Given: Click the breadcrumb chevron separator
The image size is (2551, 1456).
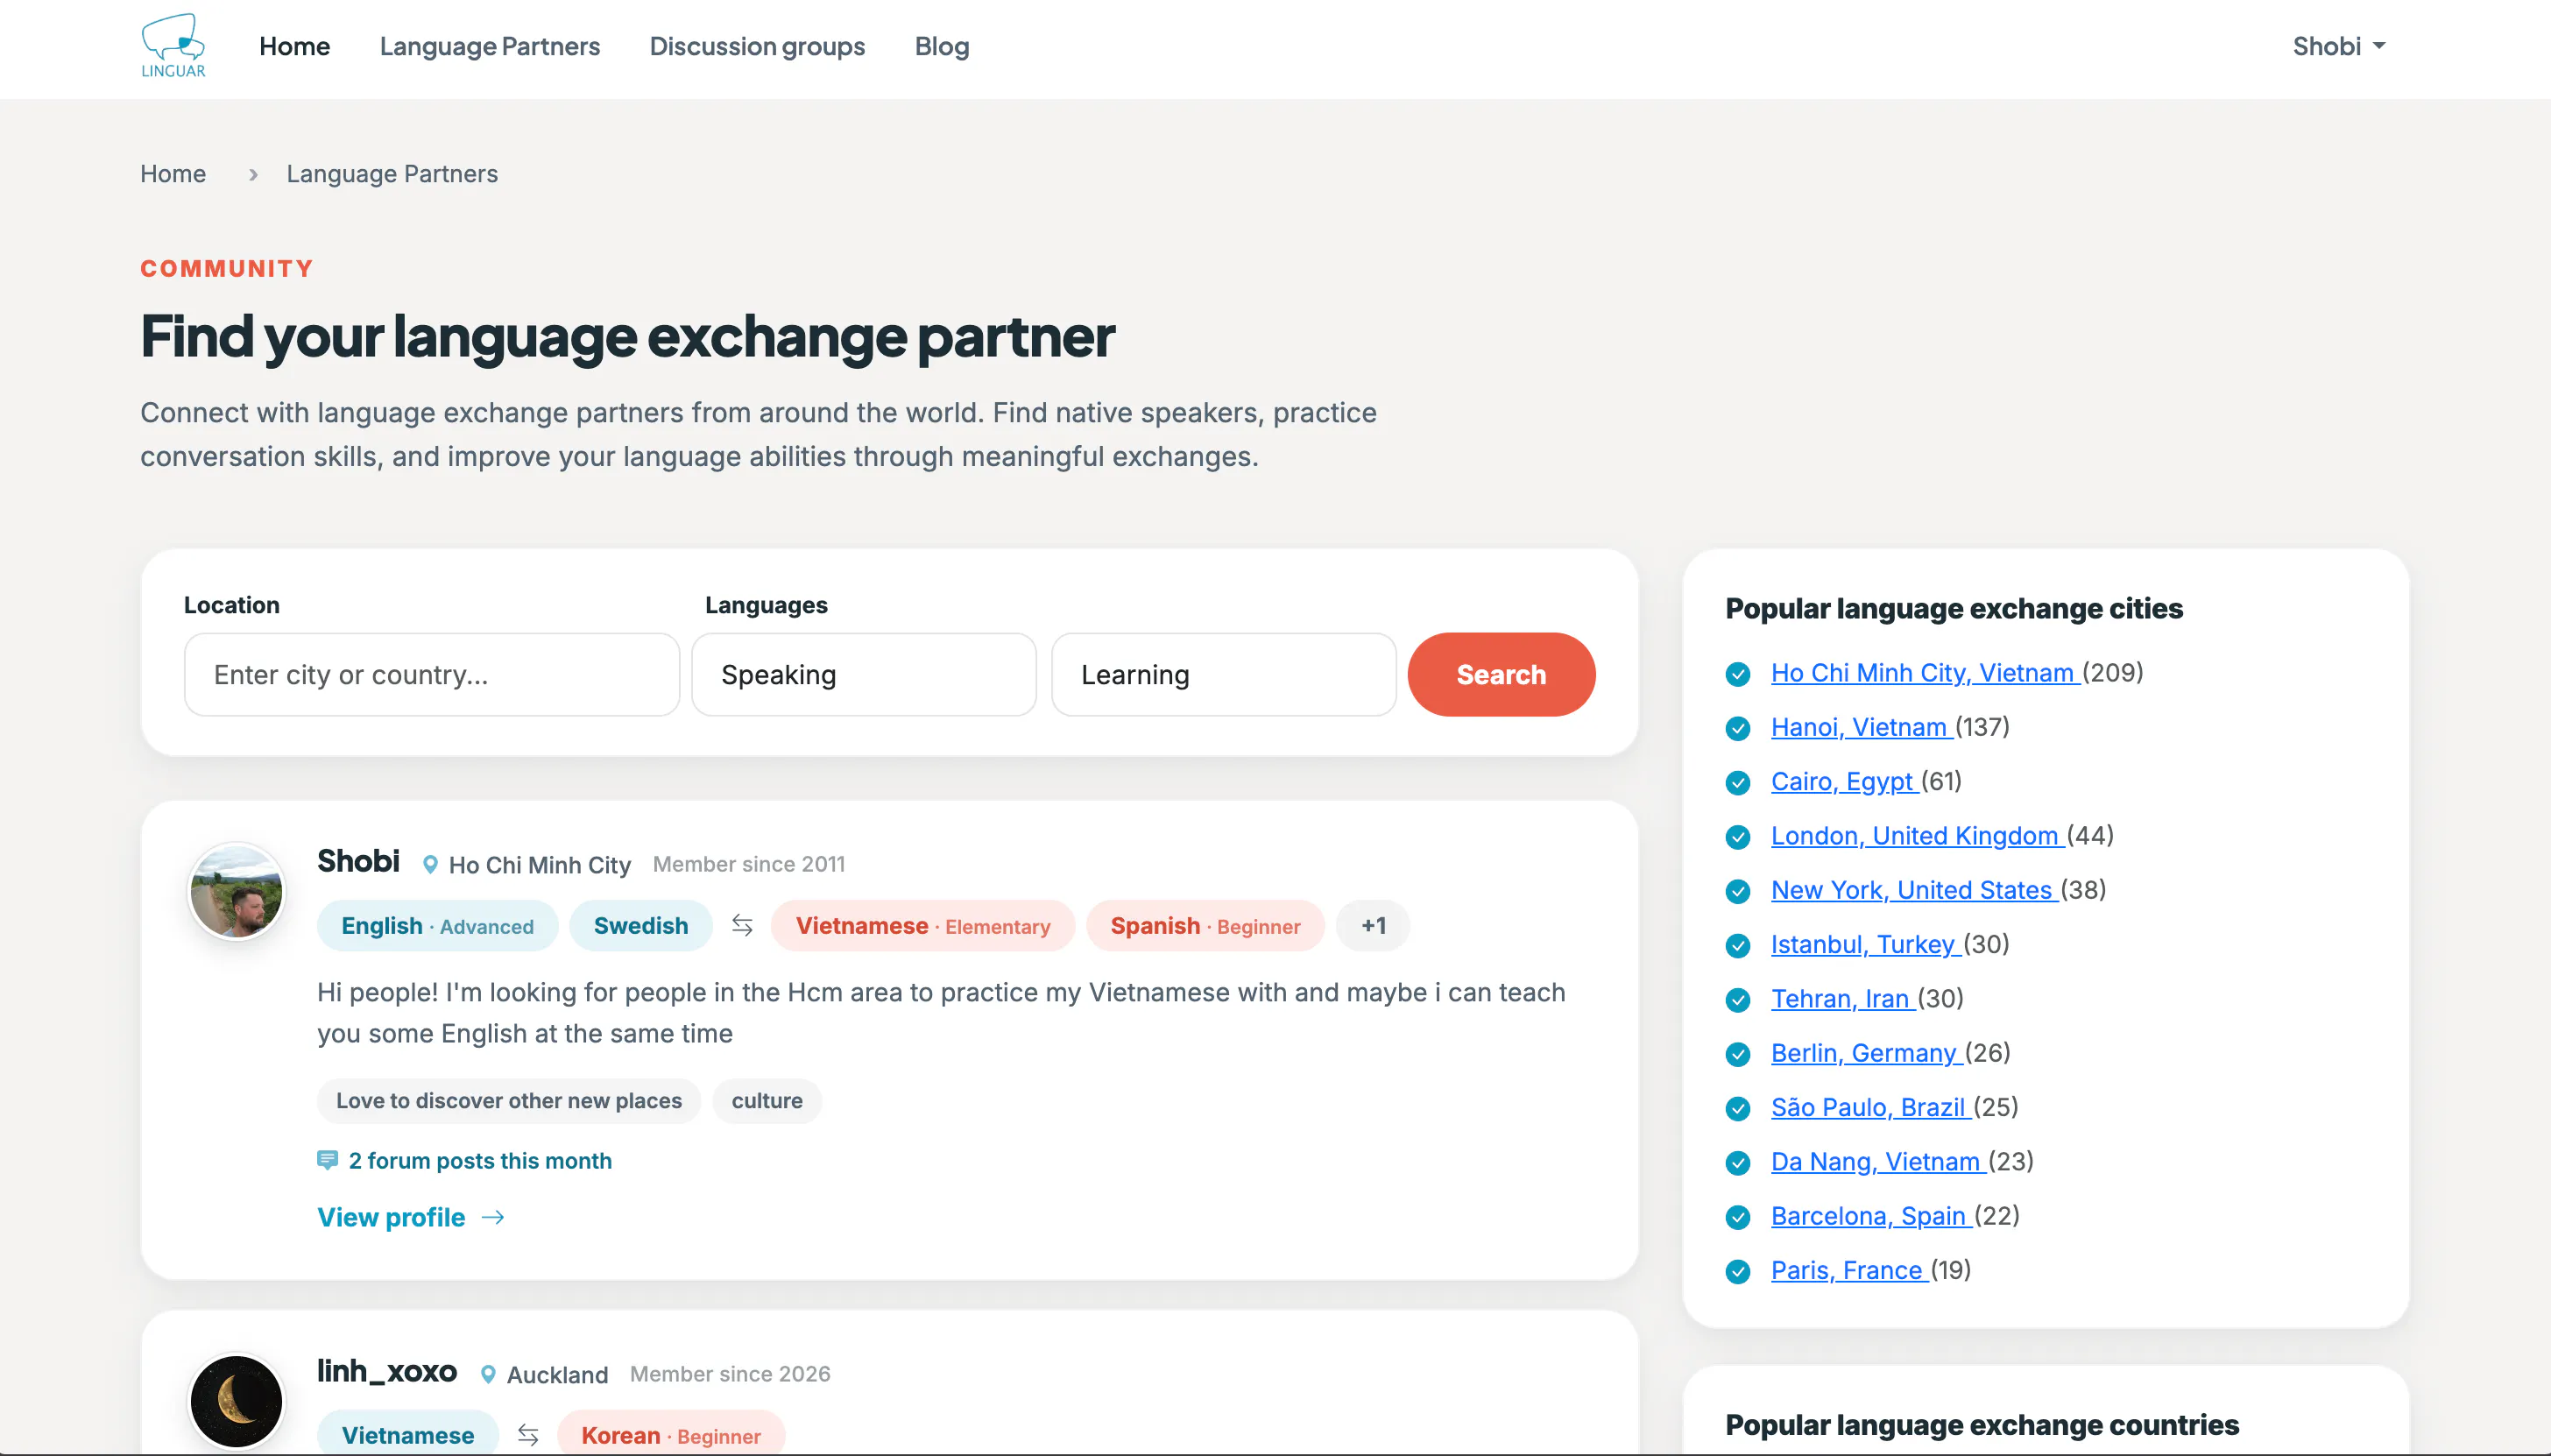Looking at the screenshot, I should 253,175.
